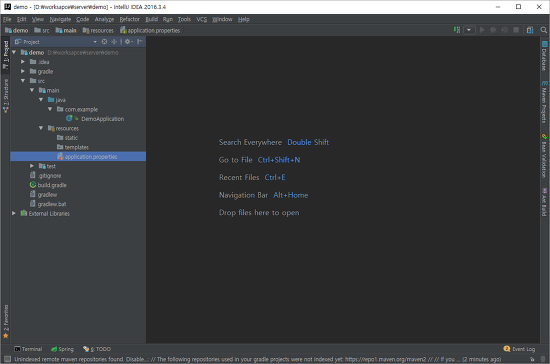Click the Collapse All icon in Project panel
The image size is (550, 364).
point(114,42)
